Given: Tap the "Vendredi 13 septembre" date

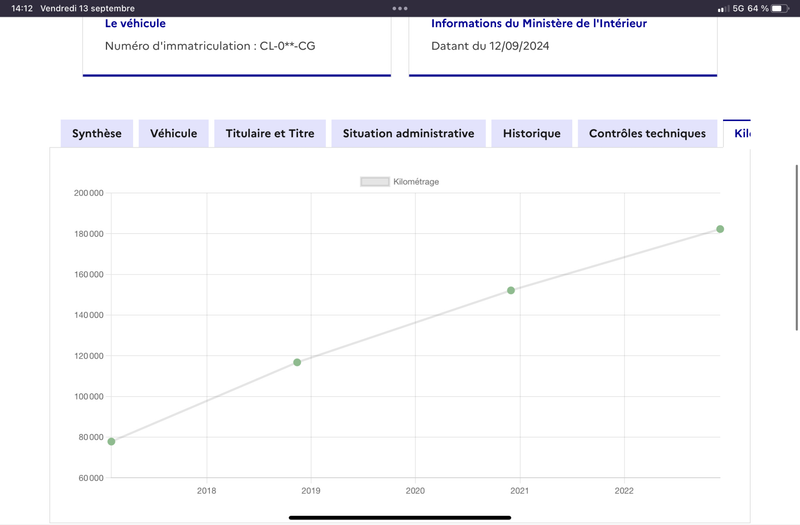Looking at the screenshot, I should [87, 8].
